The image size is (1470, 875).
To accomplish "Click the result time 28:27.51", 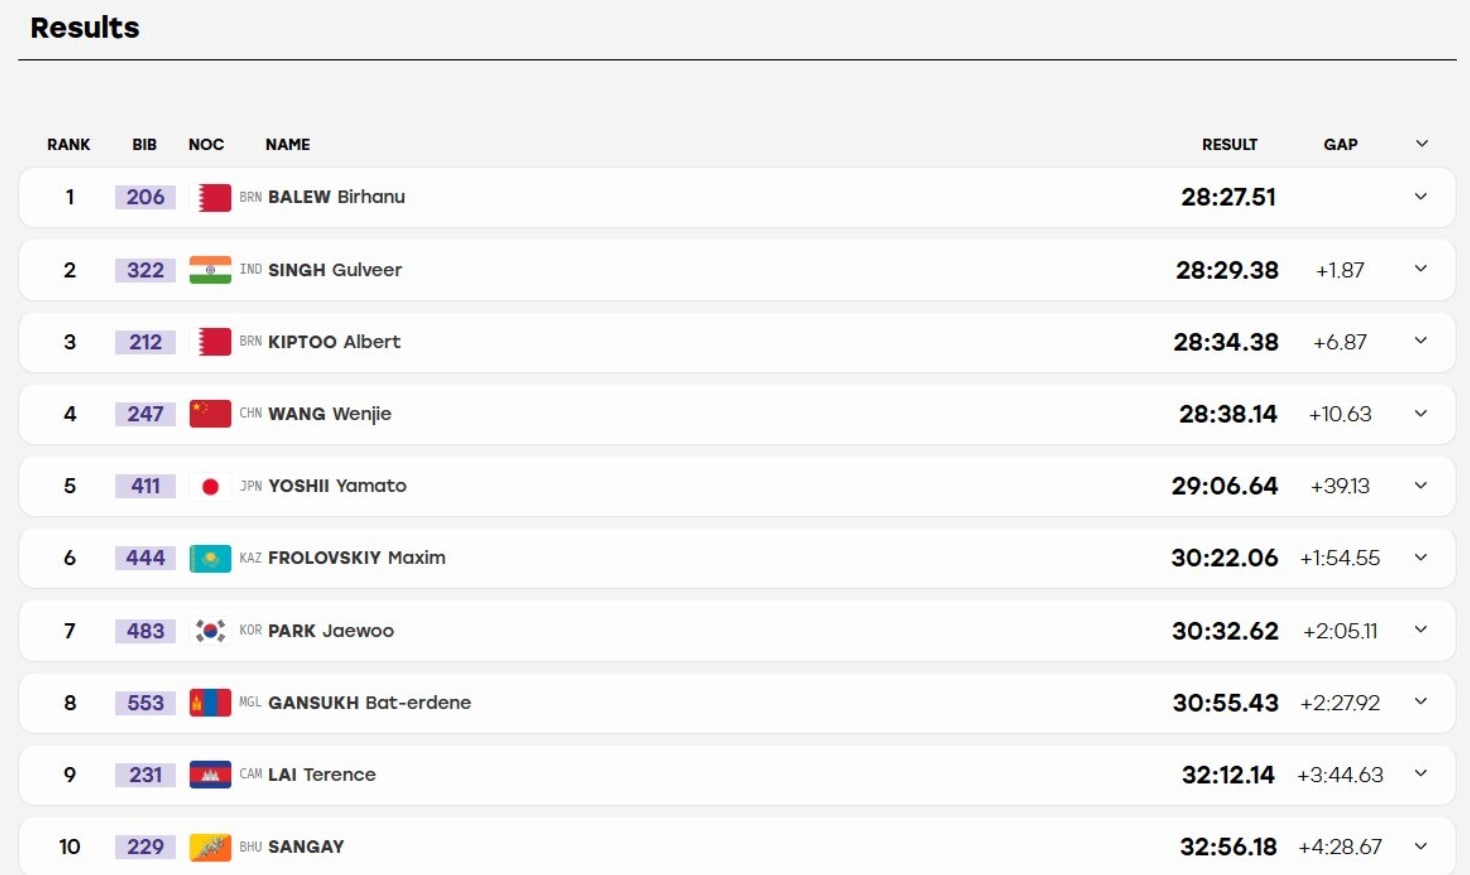I will [1229, 197].
